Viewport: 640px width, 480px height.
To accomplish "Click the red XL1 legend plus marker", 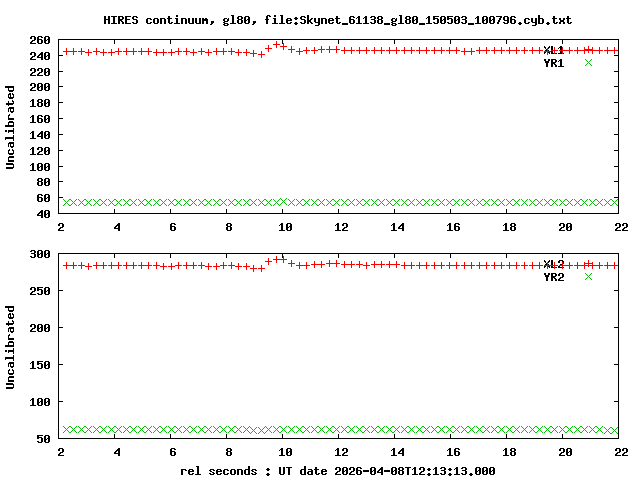I will tap(588, 50).
